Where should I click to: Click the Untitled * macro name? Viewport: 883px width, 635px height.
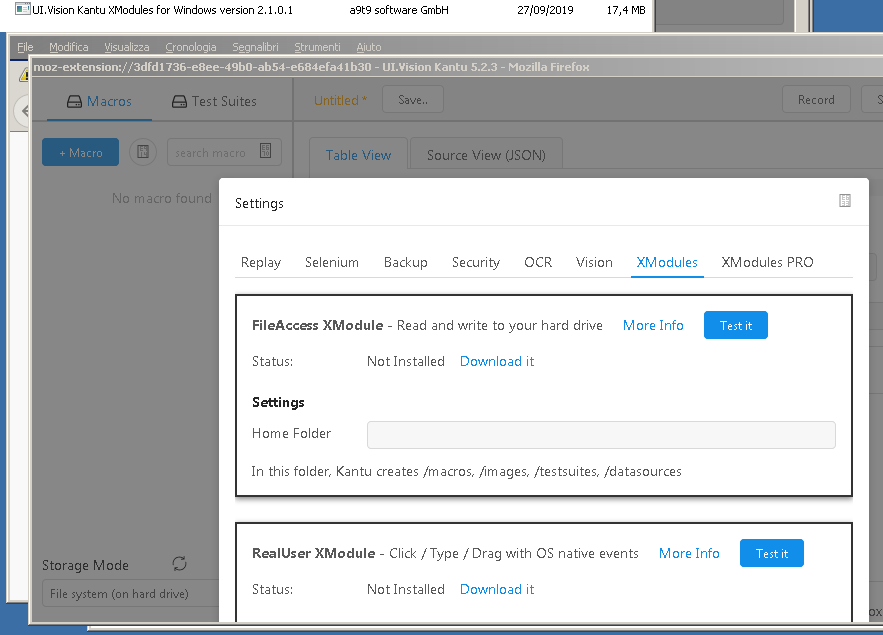(x=340, y=100)
